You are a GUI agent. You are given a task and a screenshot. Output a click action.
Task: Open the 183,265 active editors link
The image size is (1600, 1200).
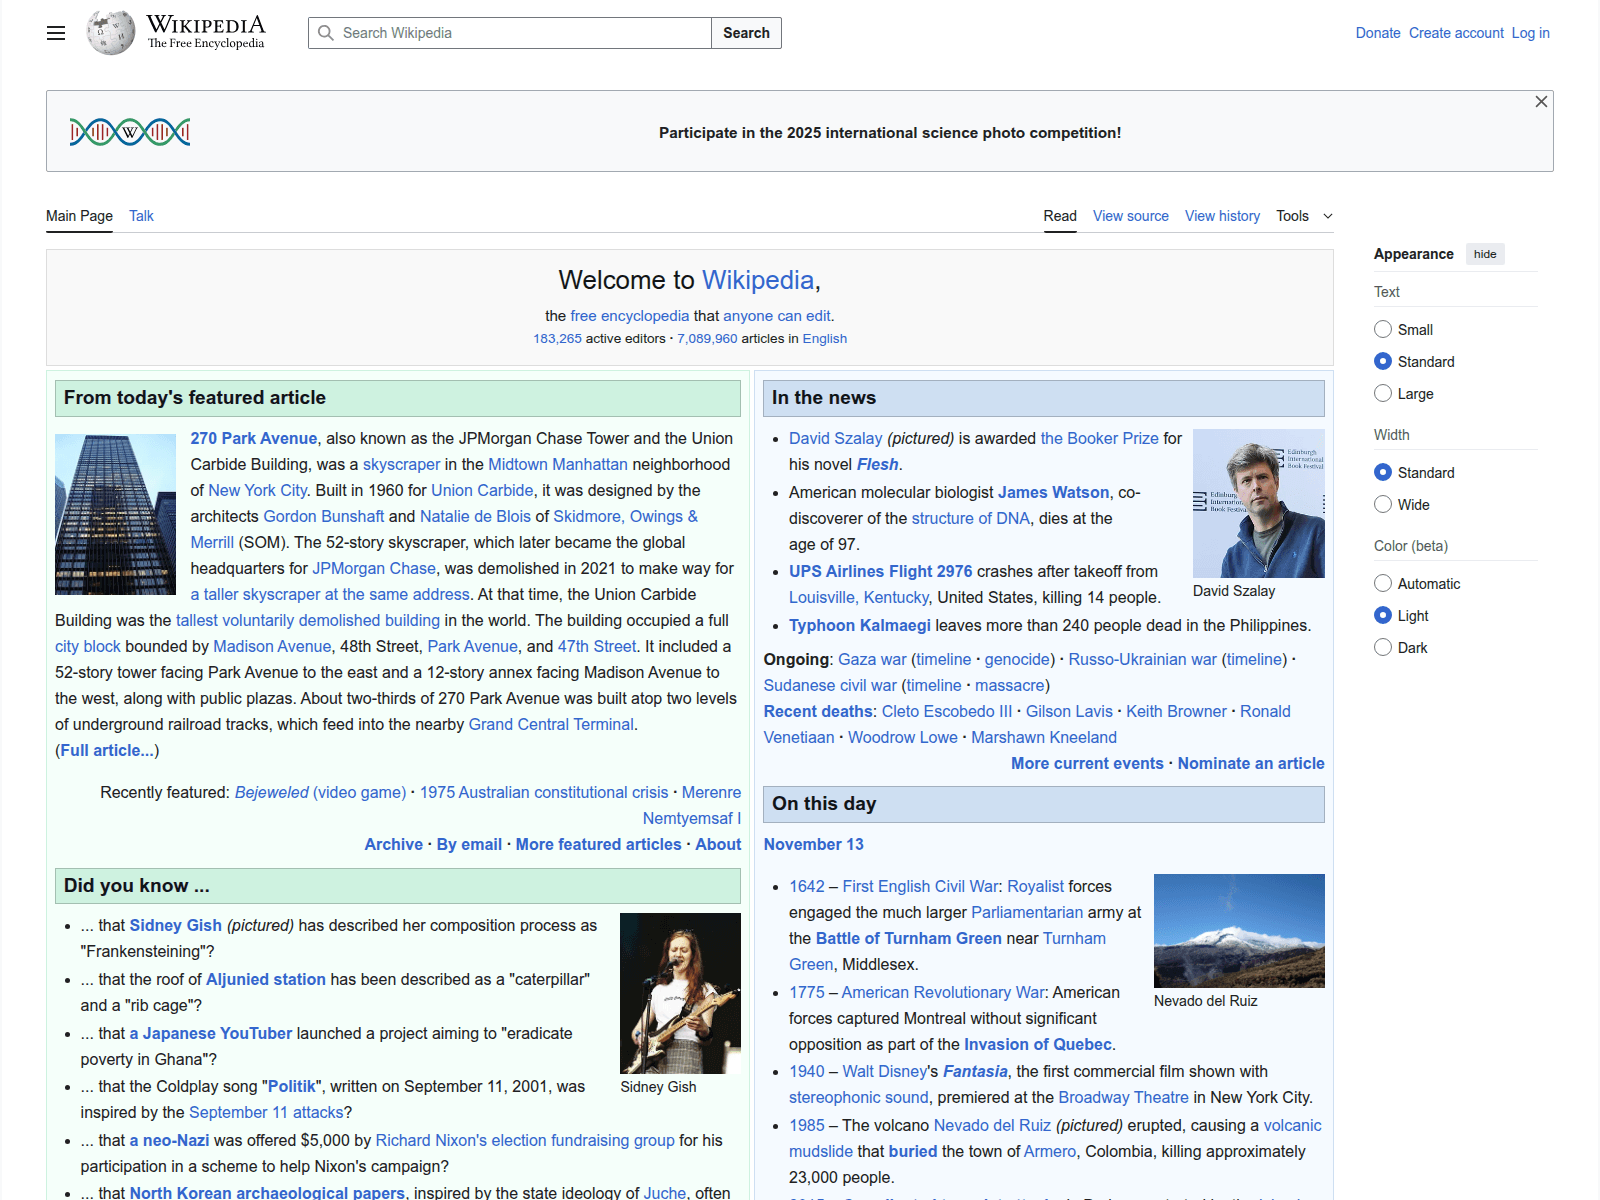click(557, 338)
